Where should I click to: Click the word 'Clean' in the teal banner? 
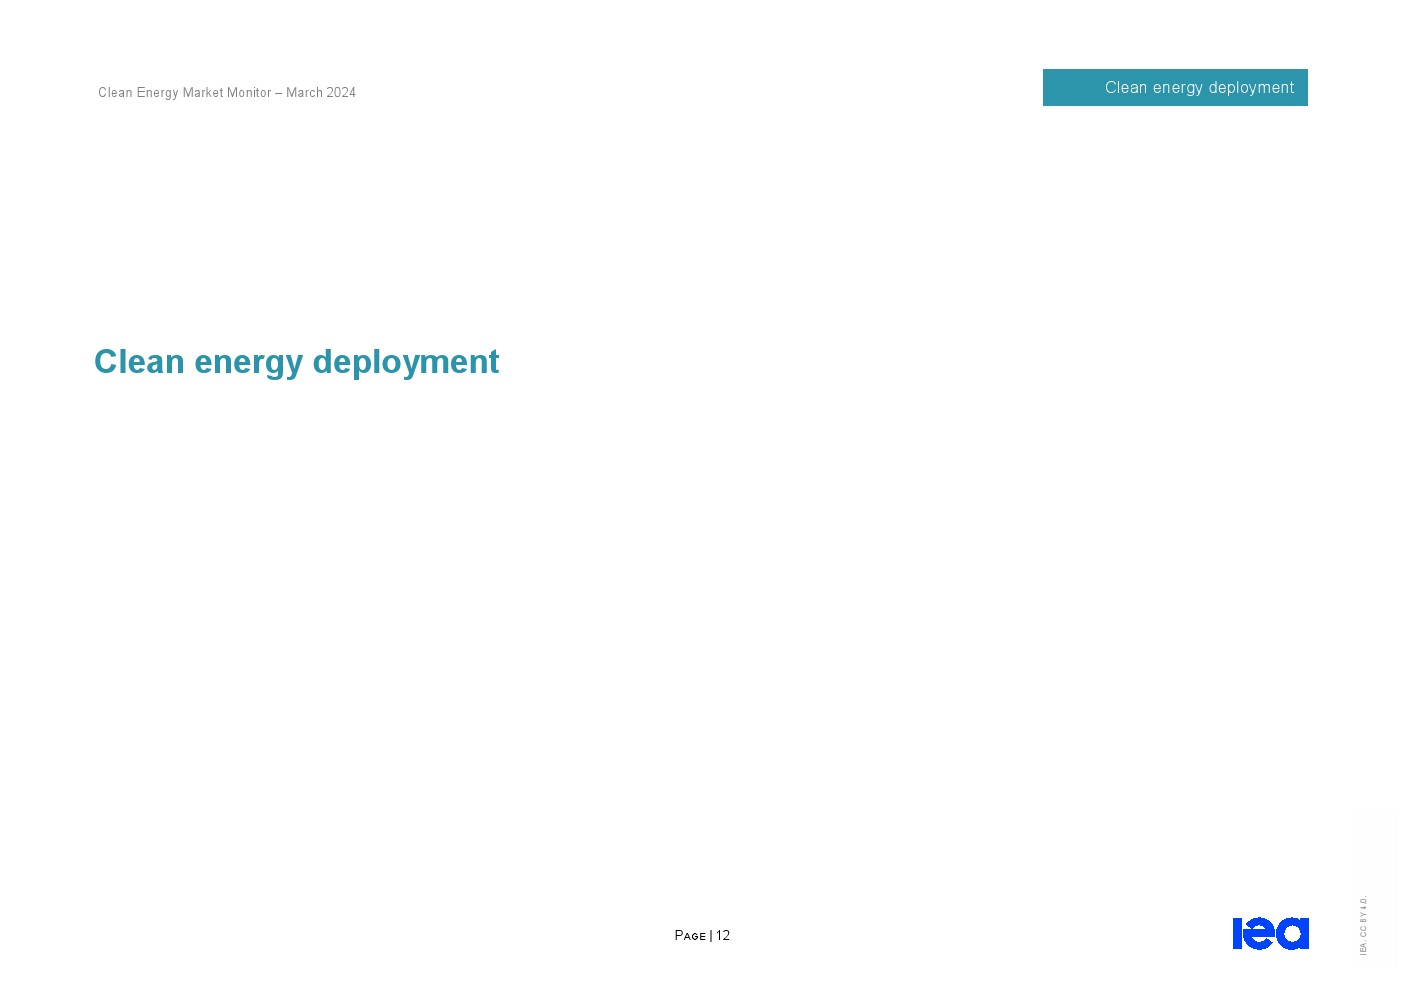point(1125,88)
